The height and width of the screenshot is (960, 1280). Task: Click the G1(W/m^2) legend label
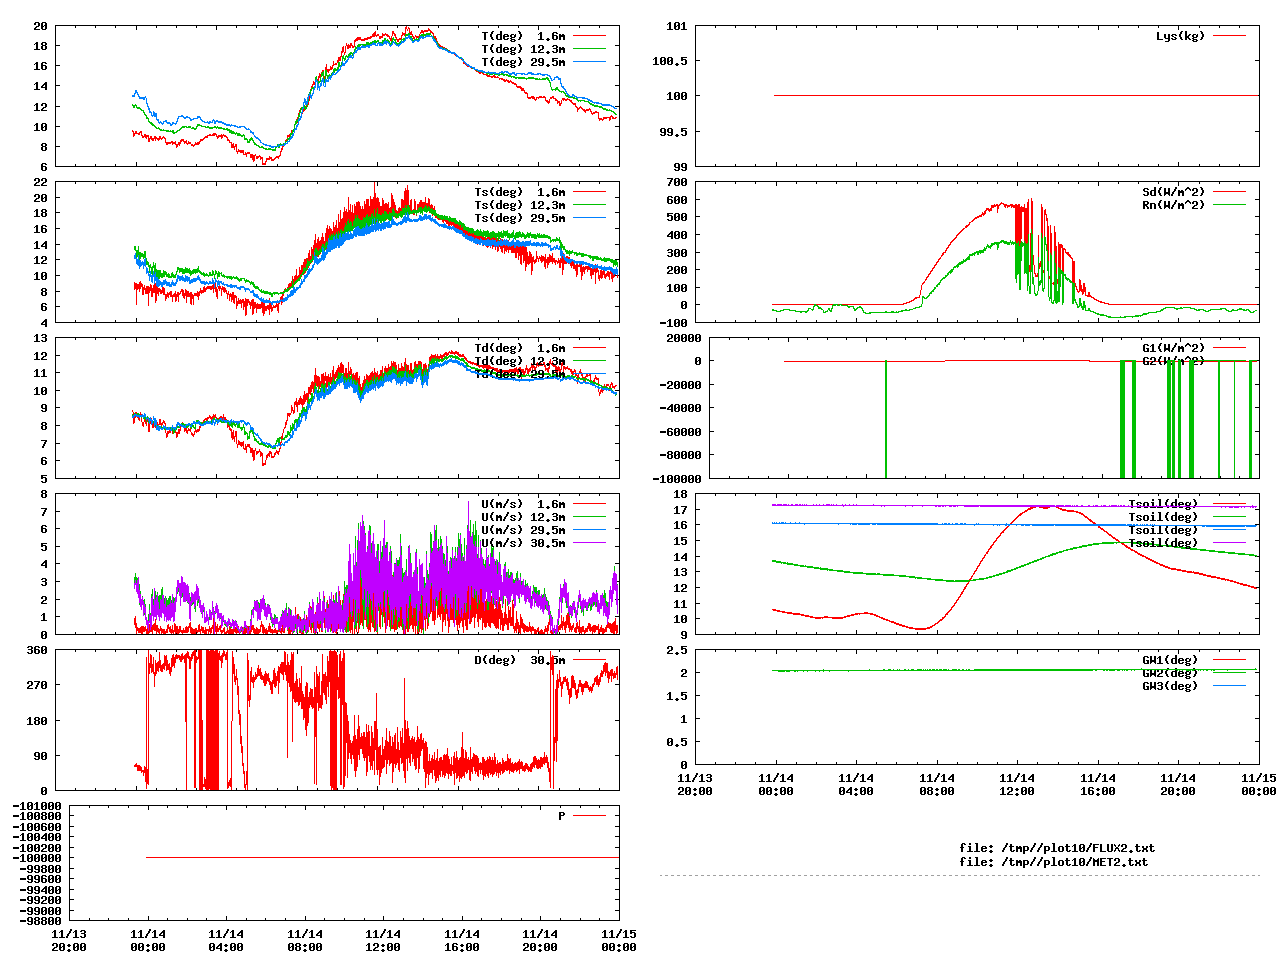(1174, 348)
